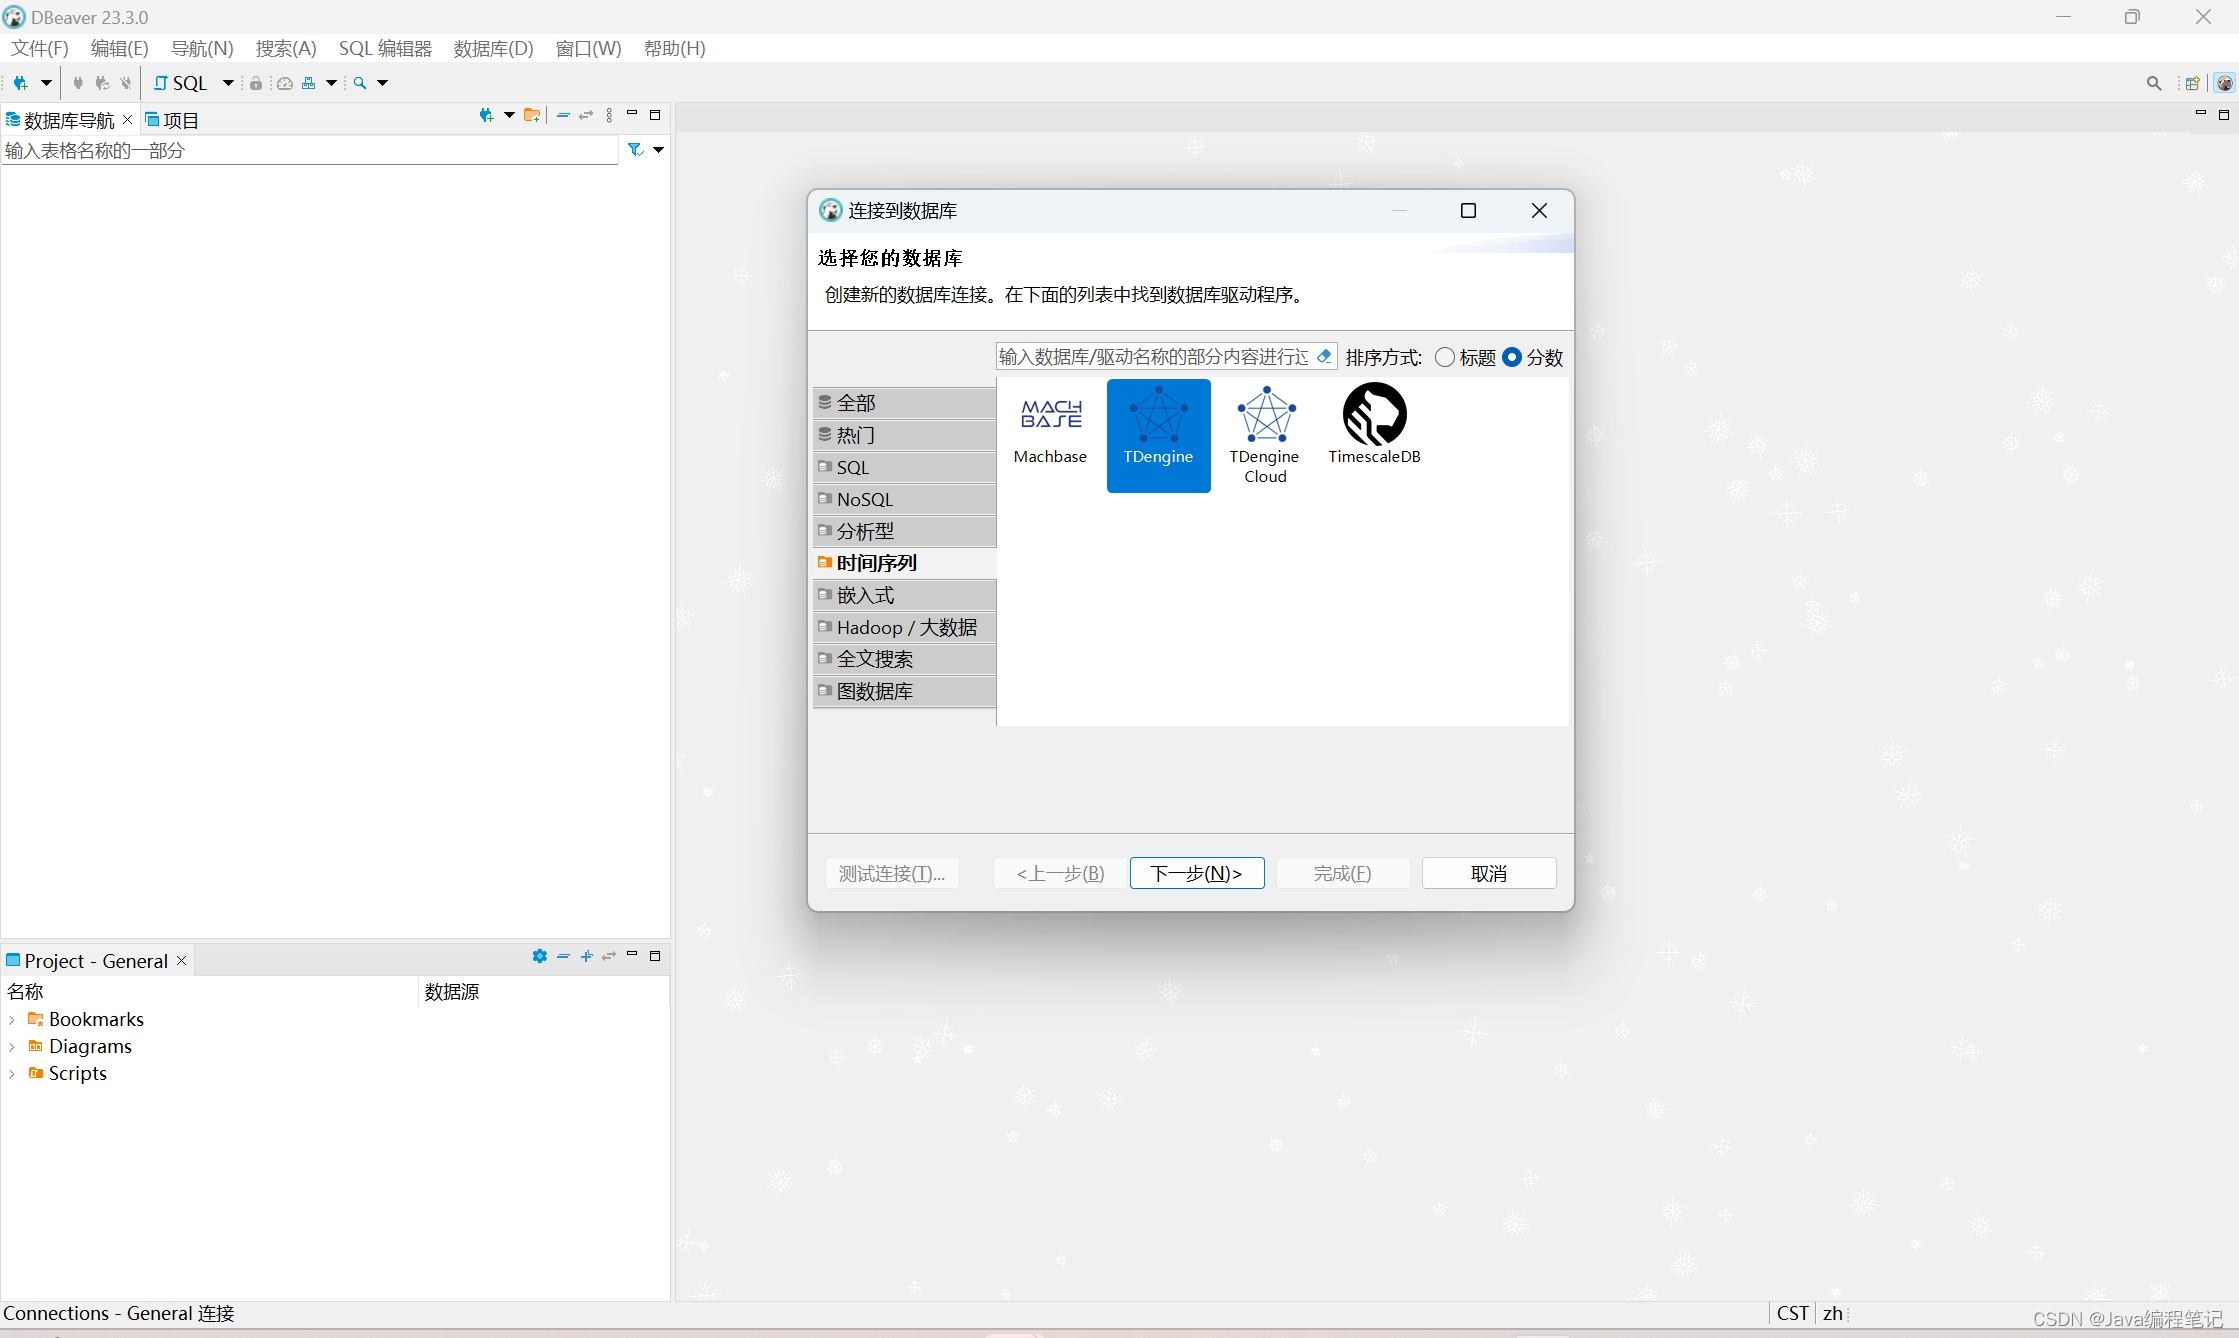The image size is (2239, 1338).
Task: Click the database driver search input field
Action: coord(1150,356)
